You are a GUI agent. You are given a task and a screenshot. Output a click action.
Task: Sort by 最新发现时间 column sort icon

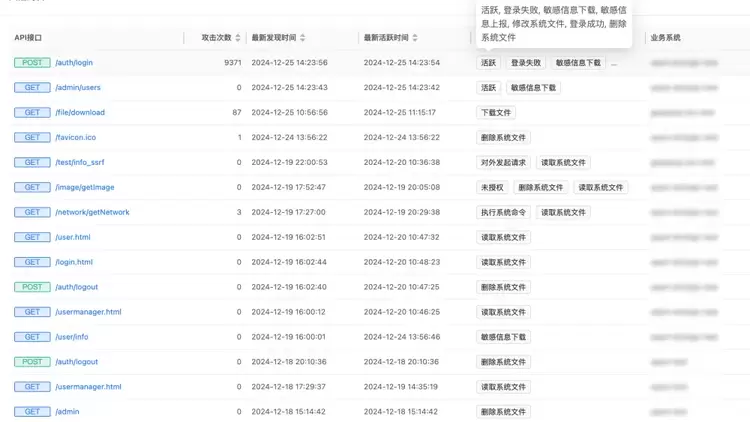click(x=303, y=38)
